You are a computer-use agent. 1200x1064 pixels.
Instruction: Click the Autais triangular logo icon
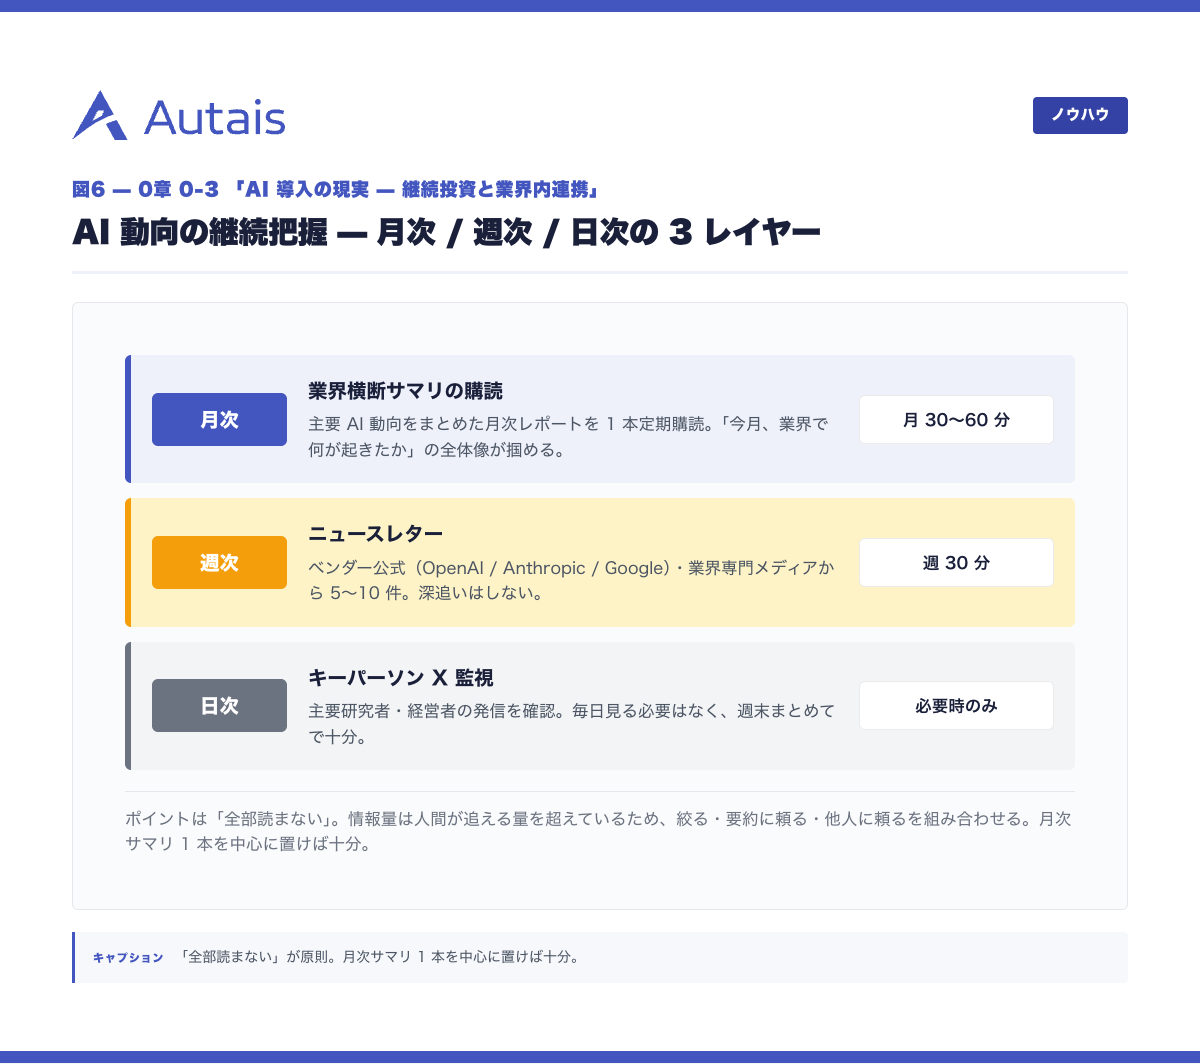(x=100, y=115)
